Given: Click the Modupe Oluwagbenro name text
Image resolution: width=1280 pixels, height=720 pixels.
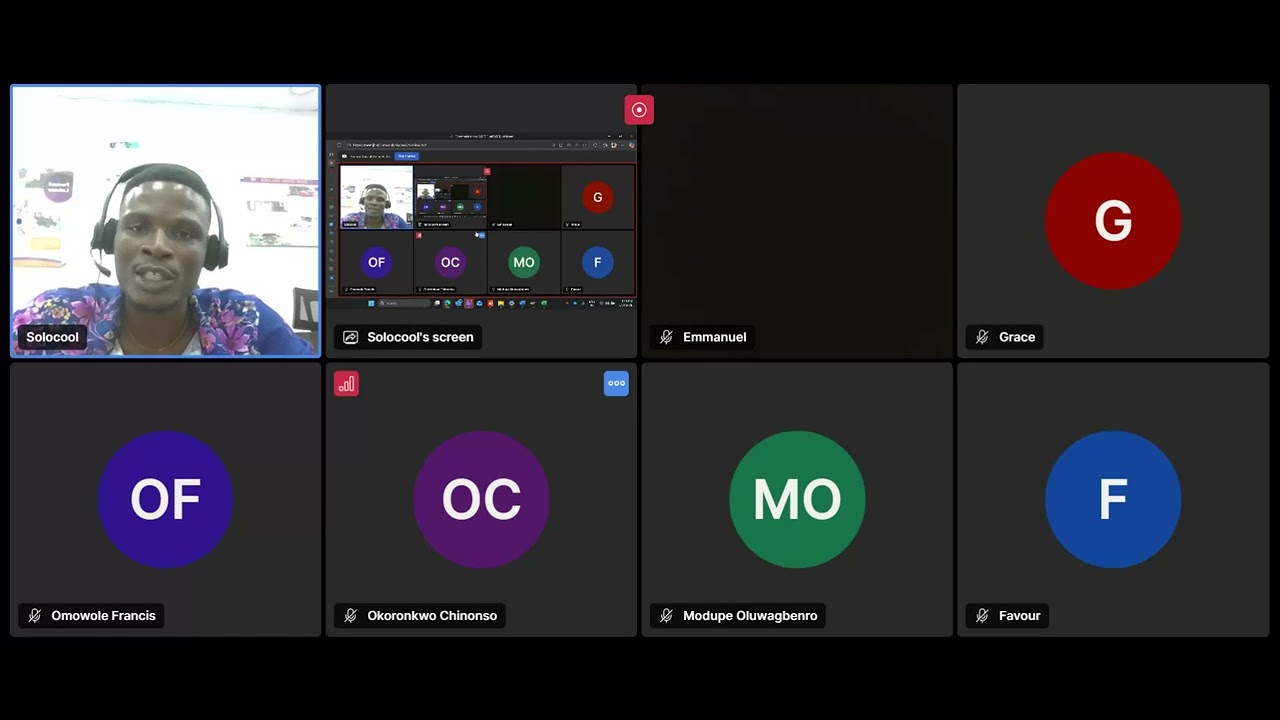Looking at the screenshot, I should pos(750,615).
